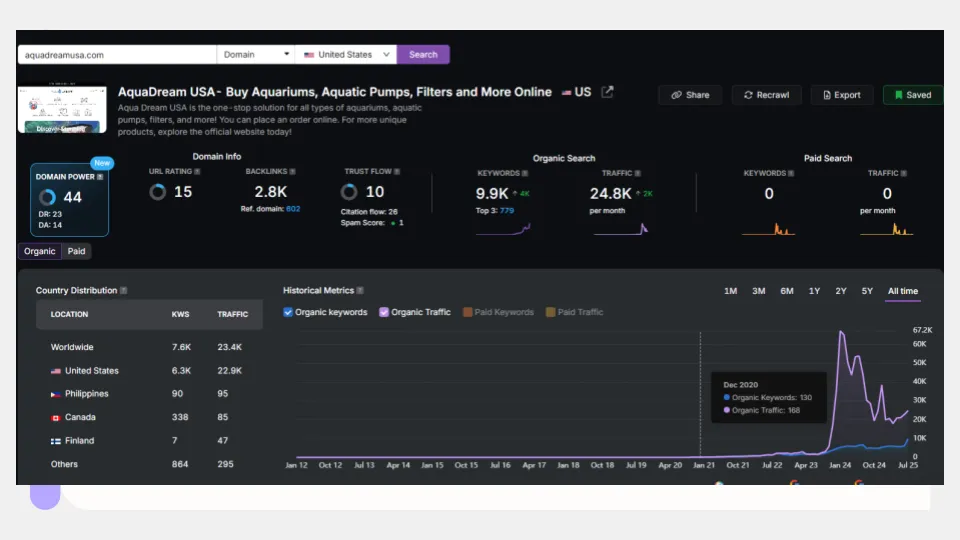960x540 pixels.
Task: Click the Domain Power ring gauge
Action: click(x=47, y=197)
